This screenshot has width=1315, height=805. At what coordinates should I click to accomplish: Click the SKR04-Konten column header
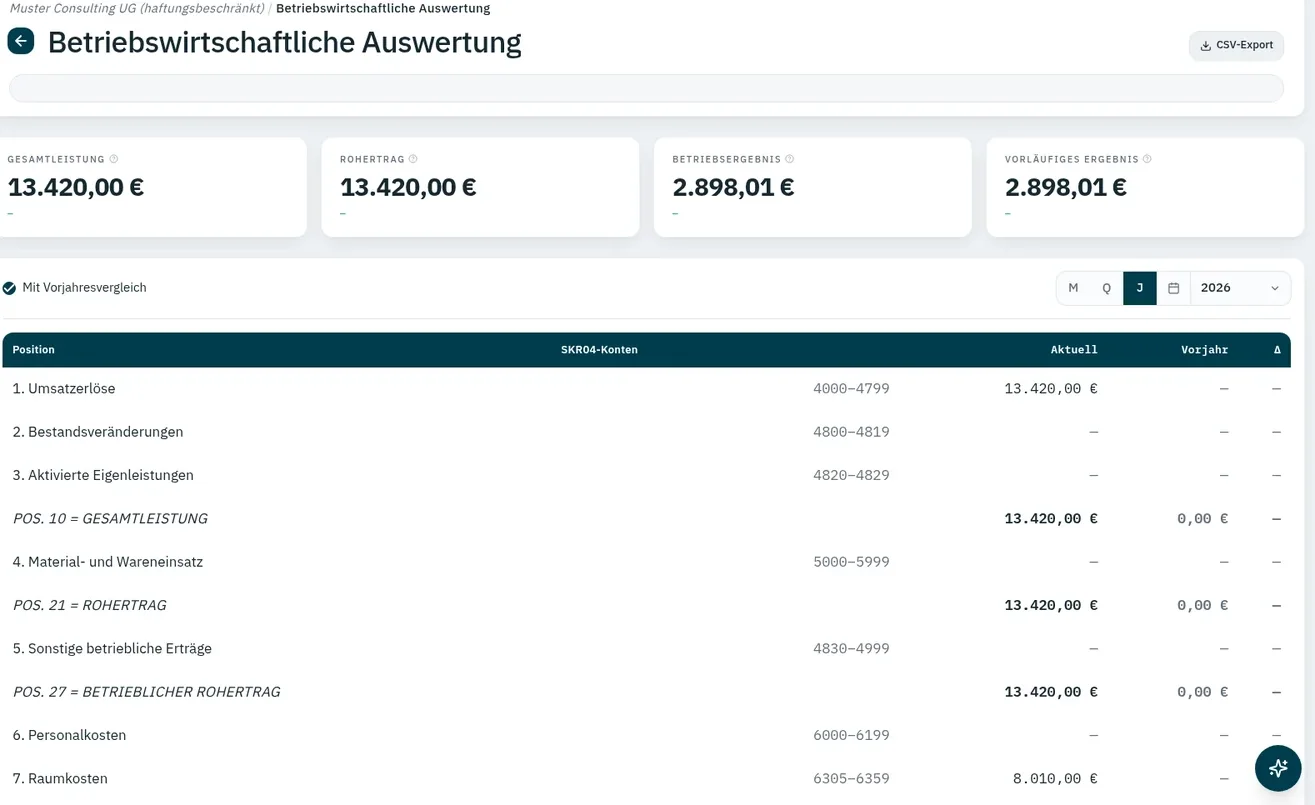(x=599, y=350)
